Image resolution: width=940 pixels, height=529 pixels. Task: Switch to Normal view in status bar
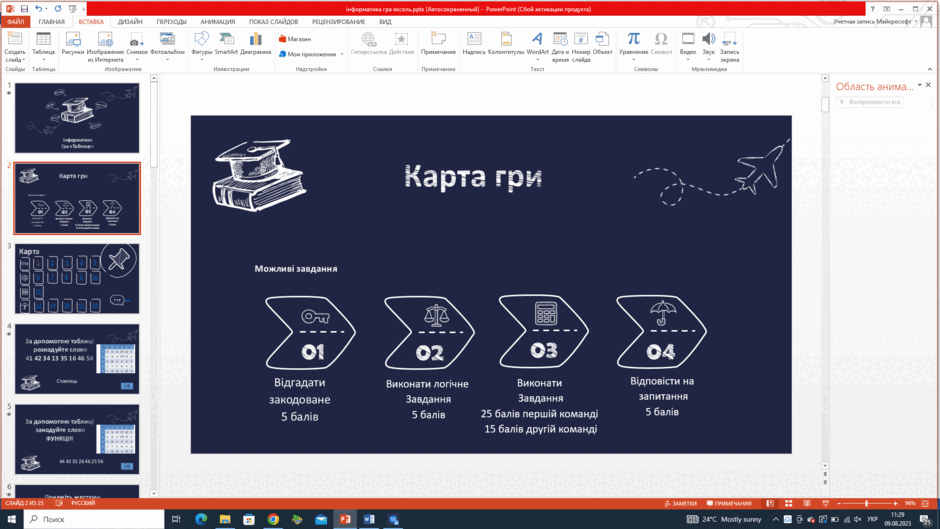pos(770,503)
